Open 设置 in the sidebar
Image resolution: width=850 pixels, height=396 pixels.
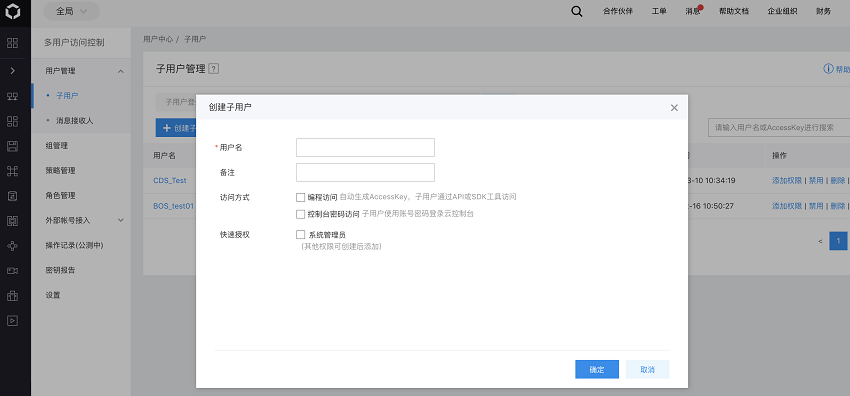point(53,295)
